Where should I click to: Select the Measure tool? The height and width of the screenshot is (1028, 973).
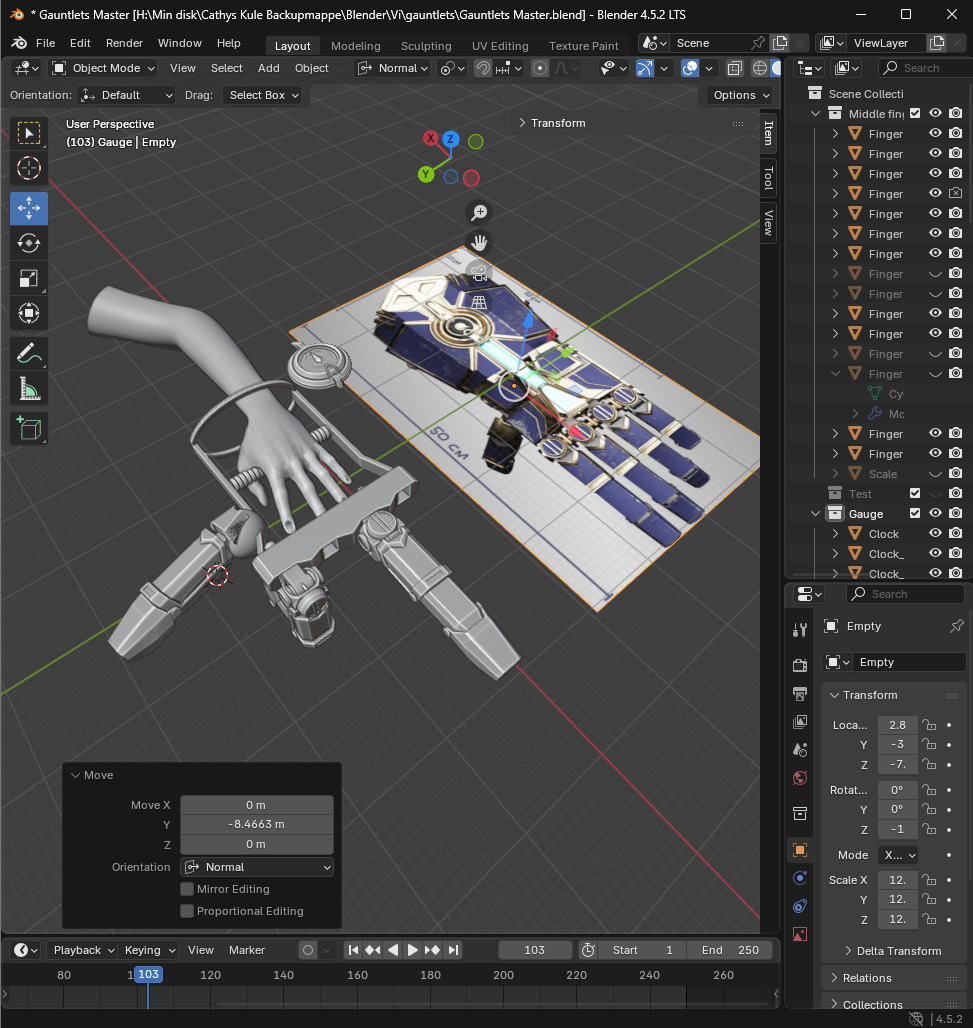tap(28, 389)
